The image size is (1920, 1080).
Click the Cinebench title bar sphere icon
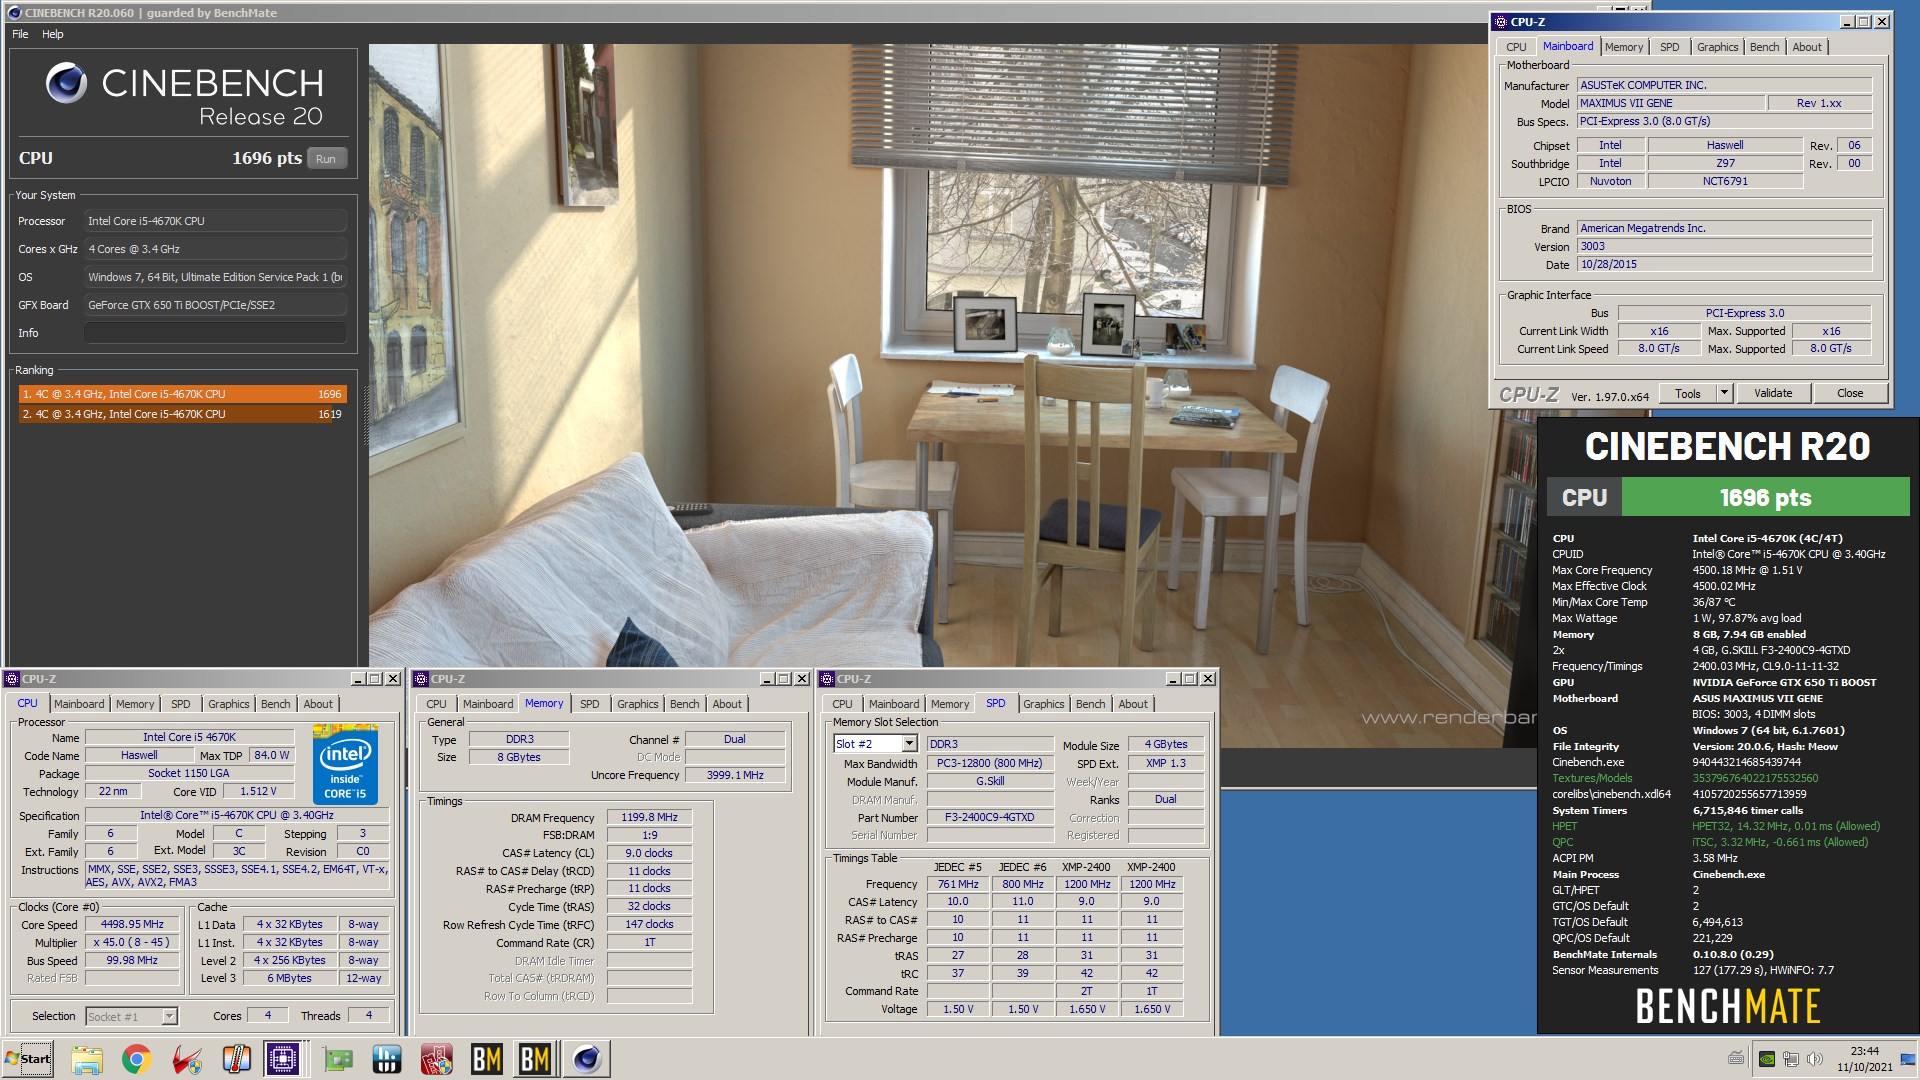coord(14,13)
